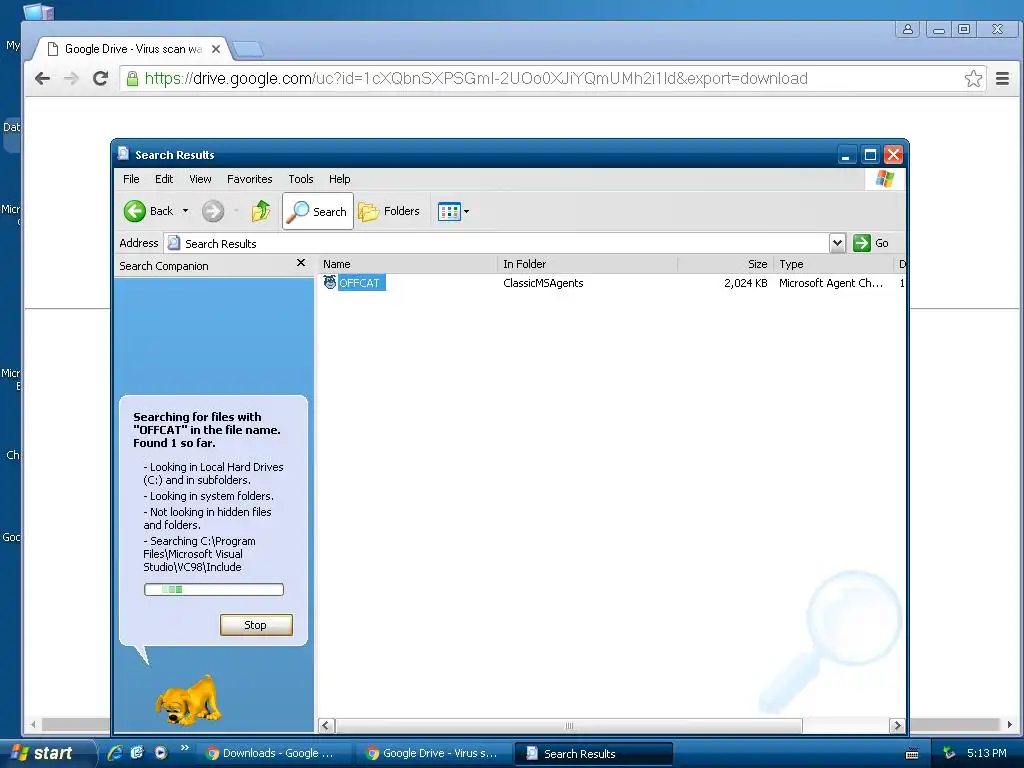
Task: Launch Internet Explorer from Quick Launch
Action: tap(116, 753)
